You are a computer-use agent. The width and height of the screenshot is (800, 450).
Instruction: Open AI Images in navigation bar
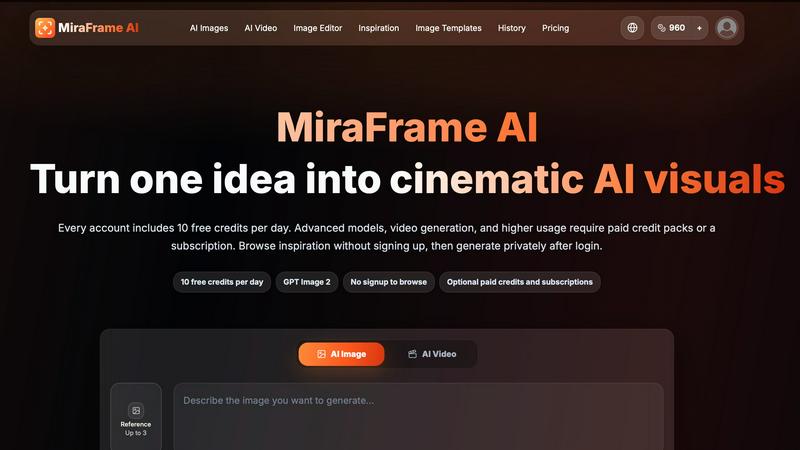pos(209,28)
